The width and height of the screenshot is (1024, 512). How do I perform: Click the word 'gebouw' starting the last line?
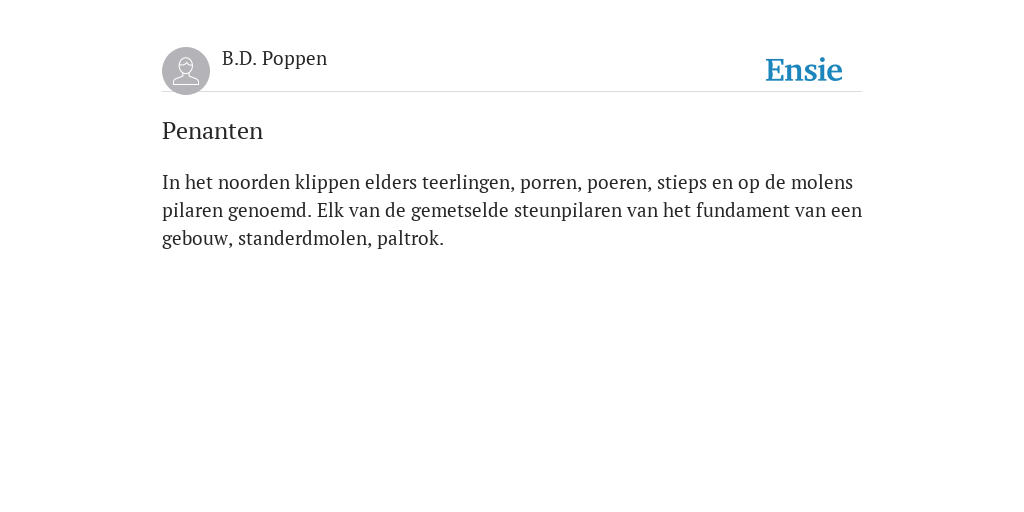click(x=195, y=239)
